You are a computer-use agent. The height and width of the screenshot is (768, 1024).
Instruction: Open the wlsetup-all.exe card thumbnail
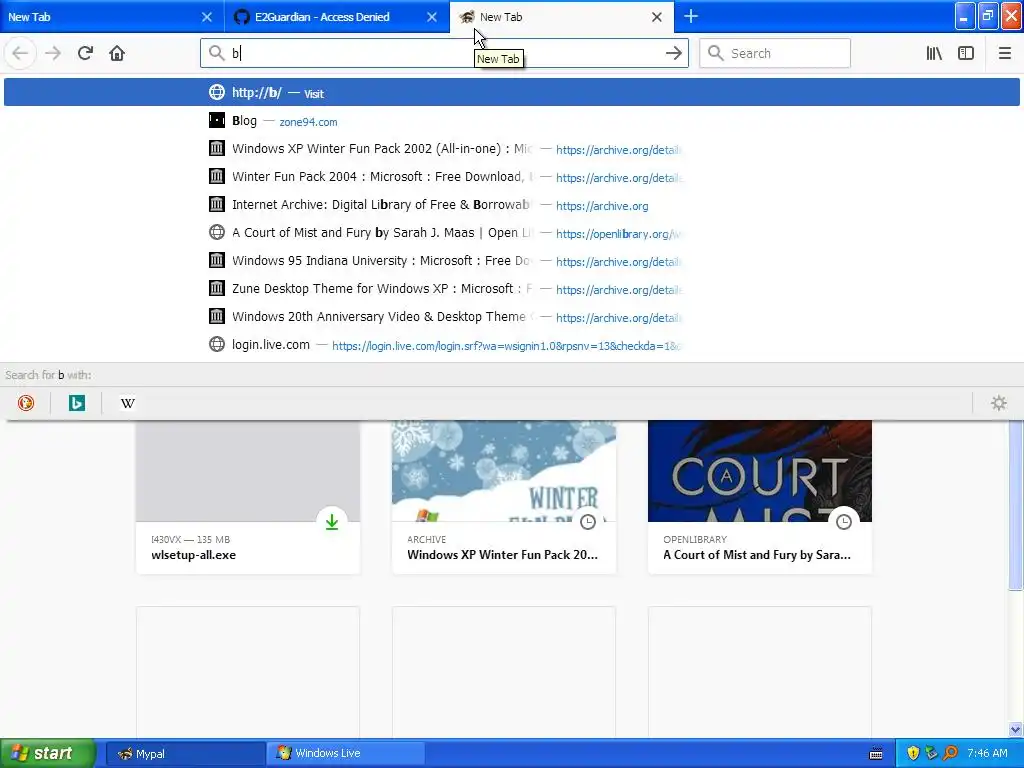pyautogui.click(x=248, y=471)
